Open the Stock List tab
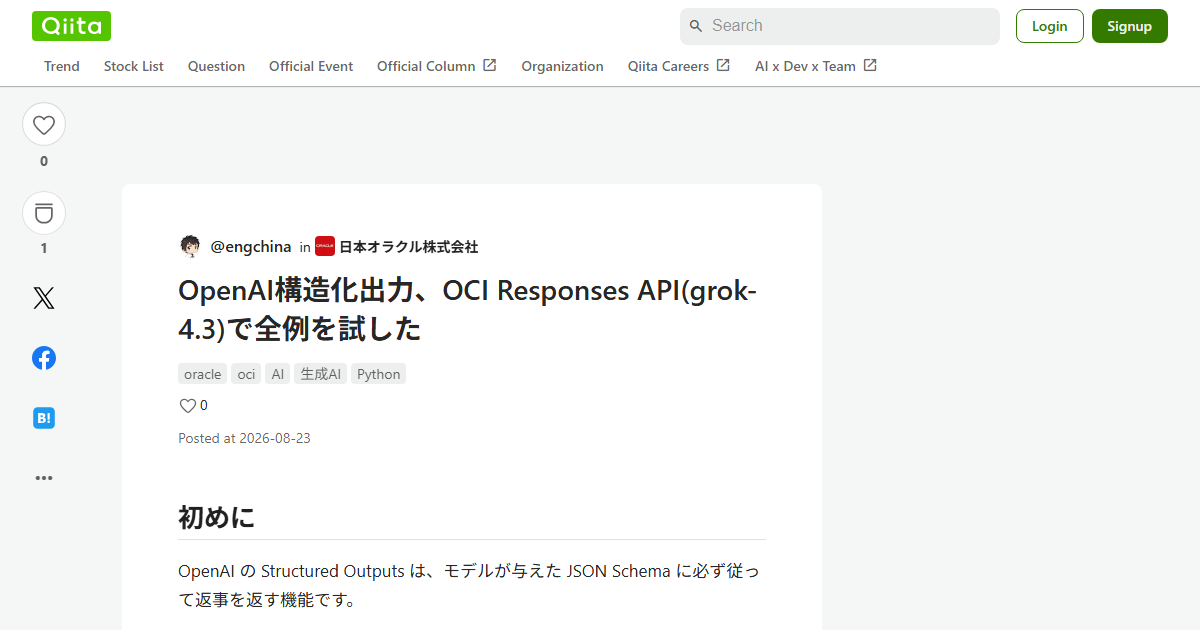The image size is (1200, 630). pyautogui.click(x=134, y=66)
